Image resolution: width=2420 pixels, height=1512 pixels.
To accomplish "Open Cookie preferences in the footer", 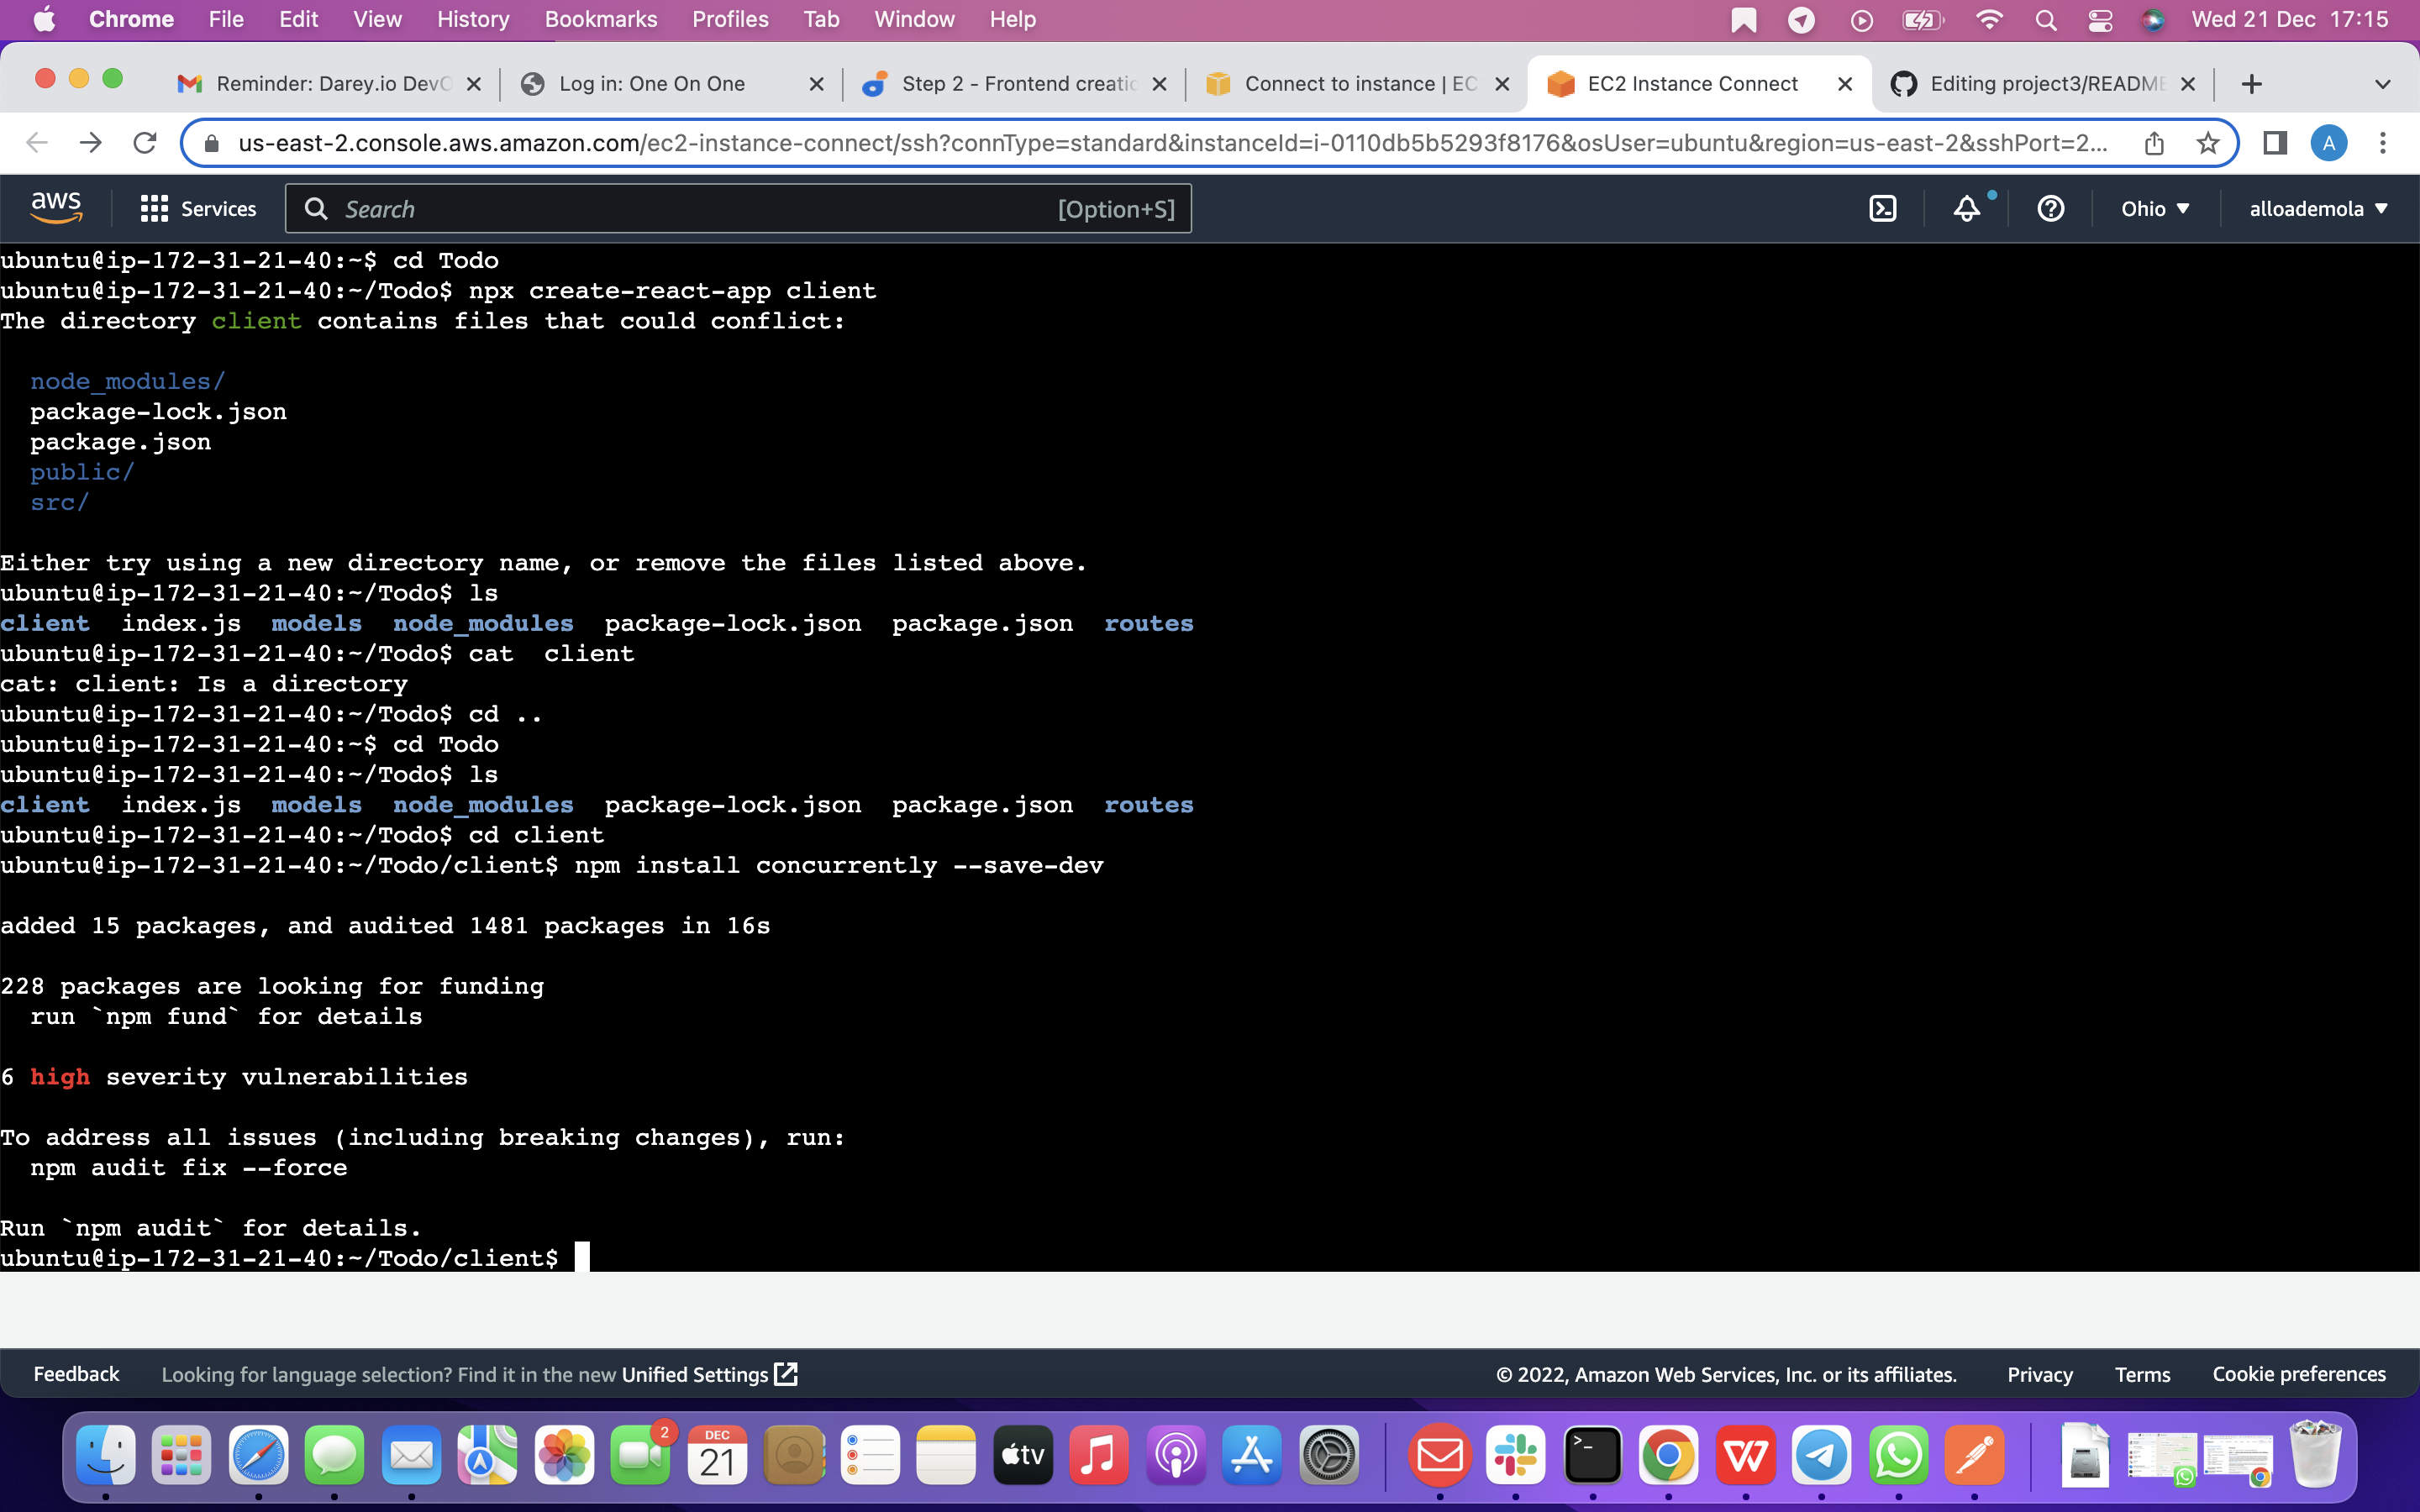I will click(x=2298, y=1374).
